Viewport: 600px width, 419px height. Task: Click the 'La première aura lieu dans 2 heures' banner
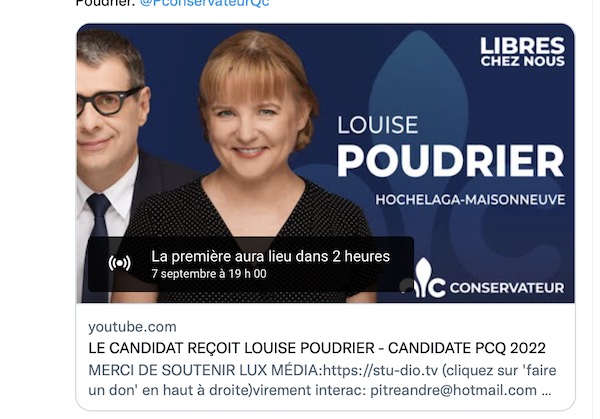coord(251,264)
